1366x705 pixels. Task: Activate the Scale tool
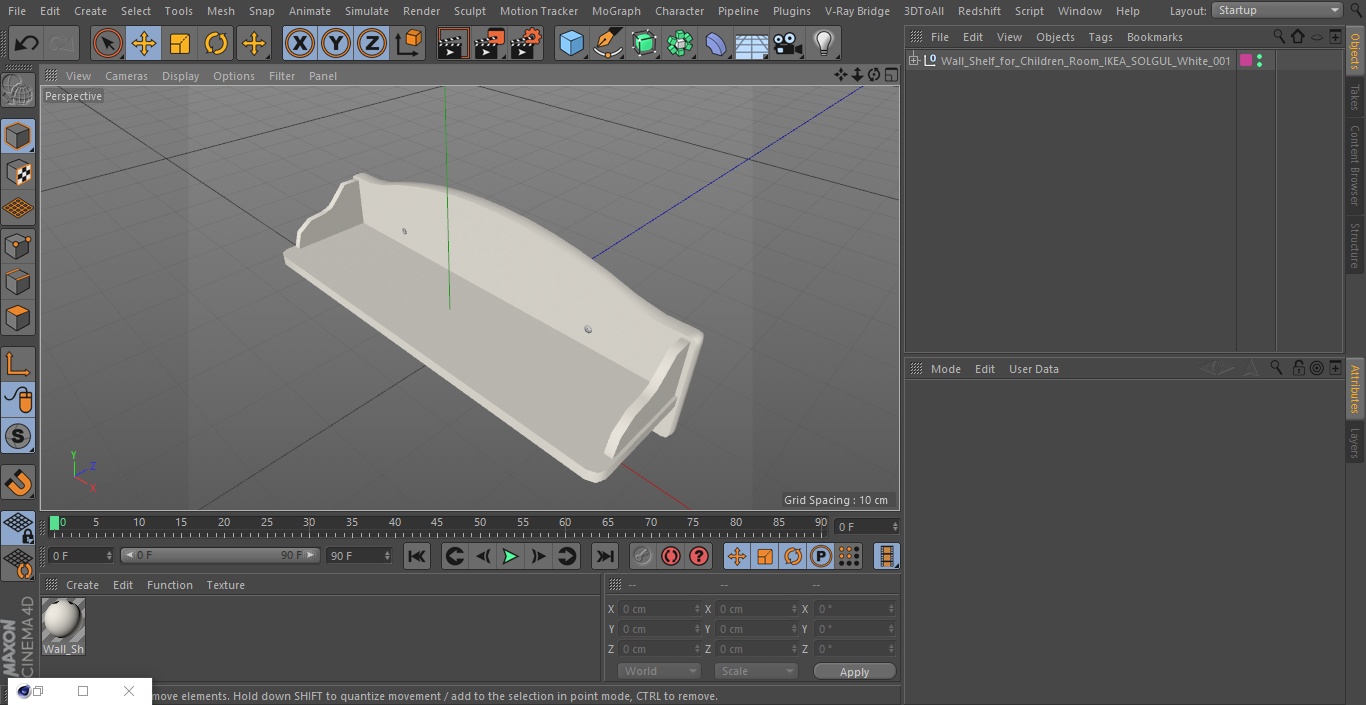(180, 44)
